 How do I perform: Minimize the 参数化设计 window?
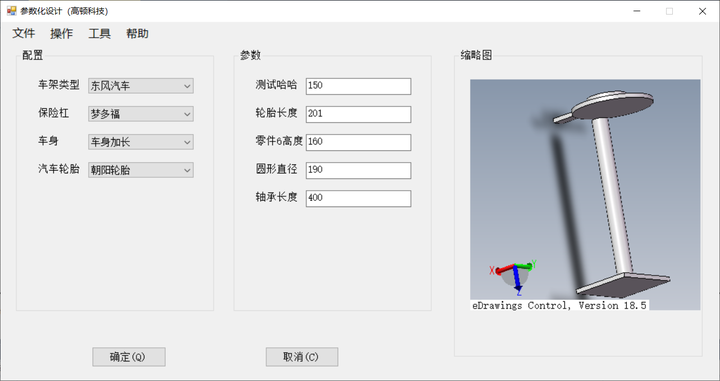coord(636,11)
